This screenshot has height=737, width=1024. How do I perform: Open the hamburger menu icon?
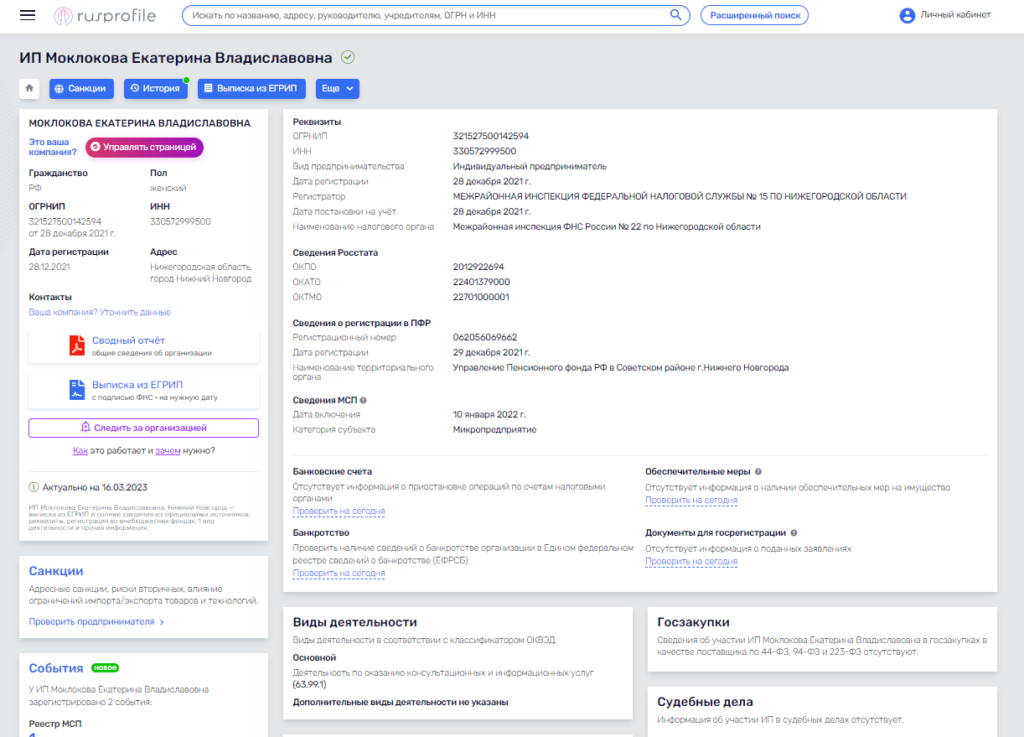[x=27, y=15]
